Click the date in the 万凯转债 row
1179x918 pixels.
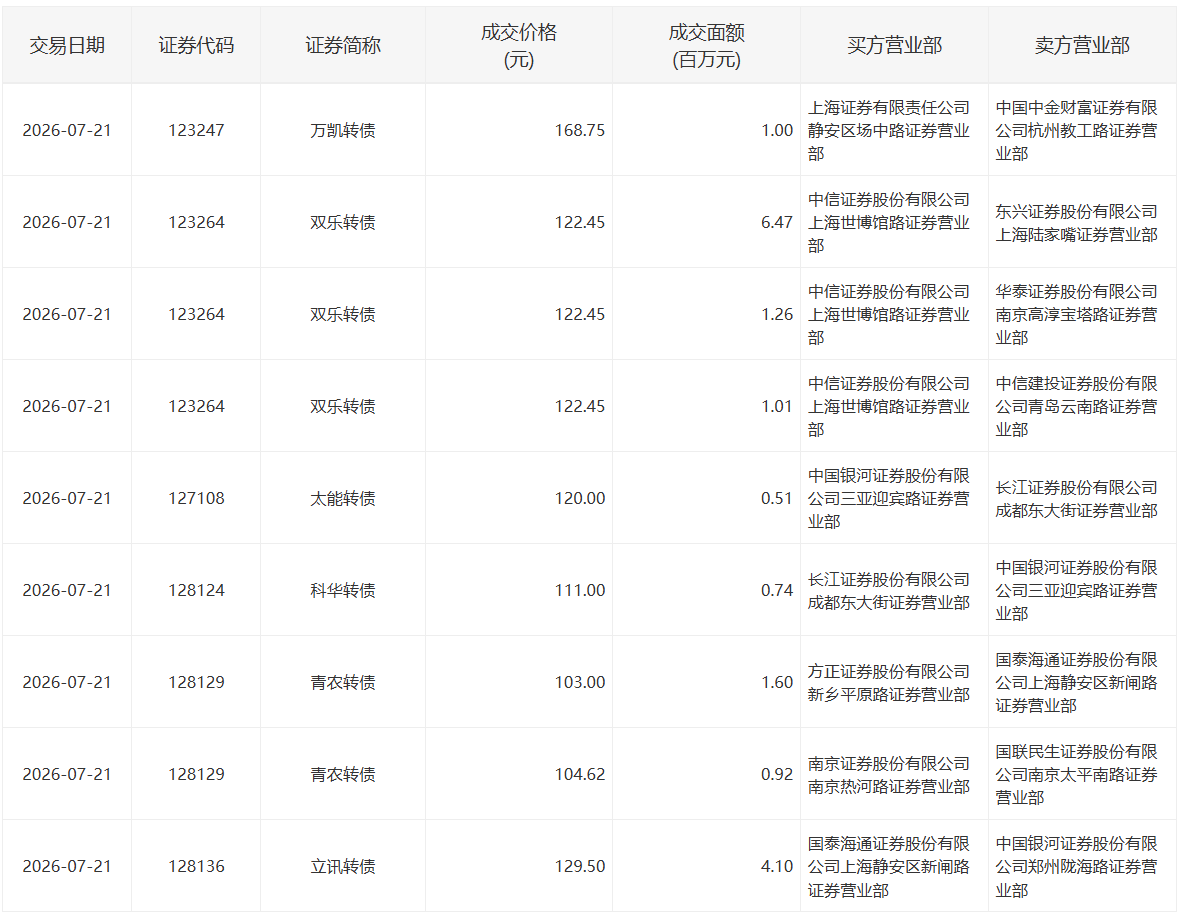pos(67,130)
